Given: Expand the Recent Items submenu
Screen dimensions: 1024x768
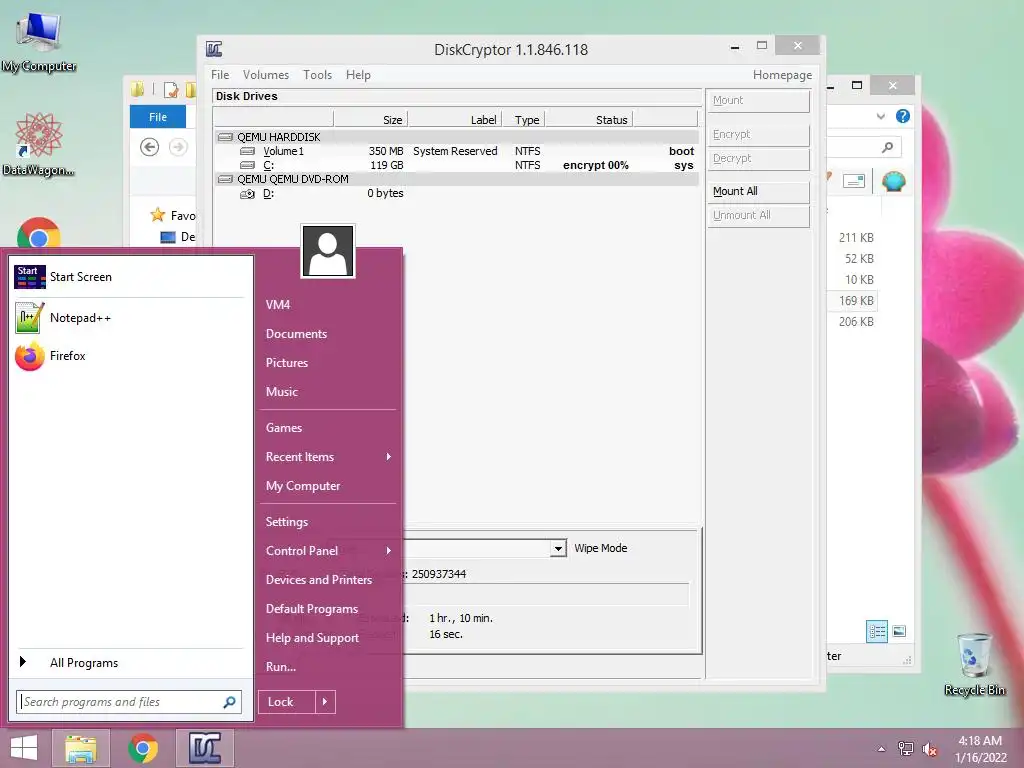Looking at the screenshot, I should (x=389, y=456).
